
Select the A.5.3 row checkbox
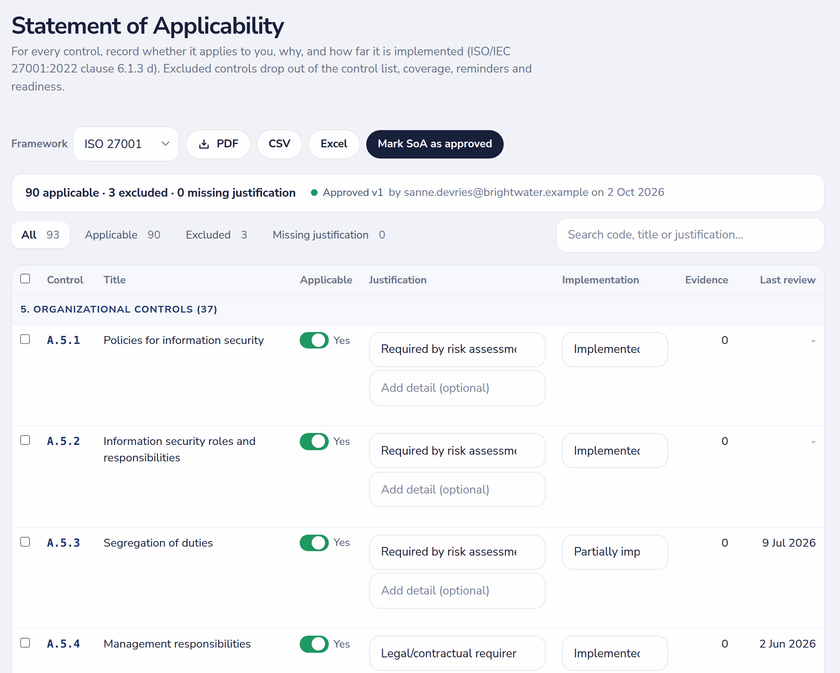coord(25,542)
